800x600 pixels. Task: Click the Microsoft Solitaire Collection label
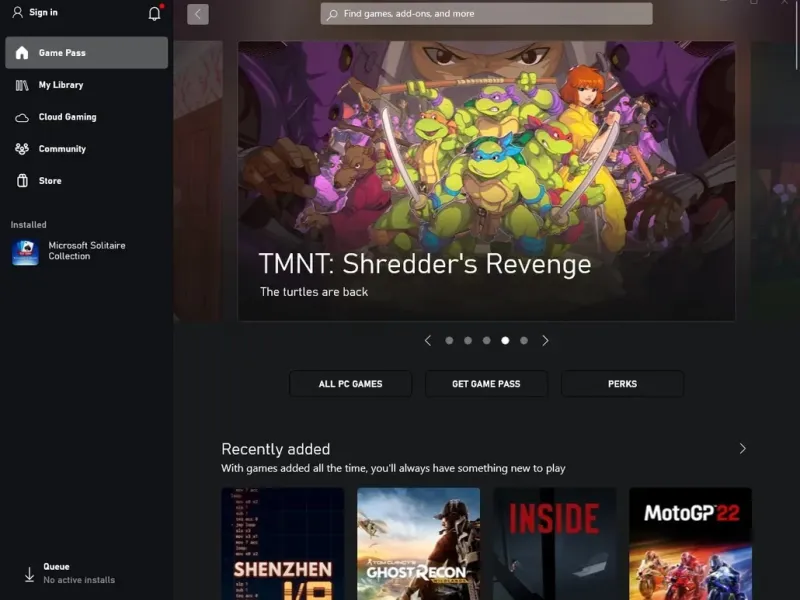tap(87, 251)
